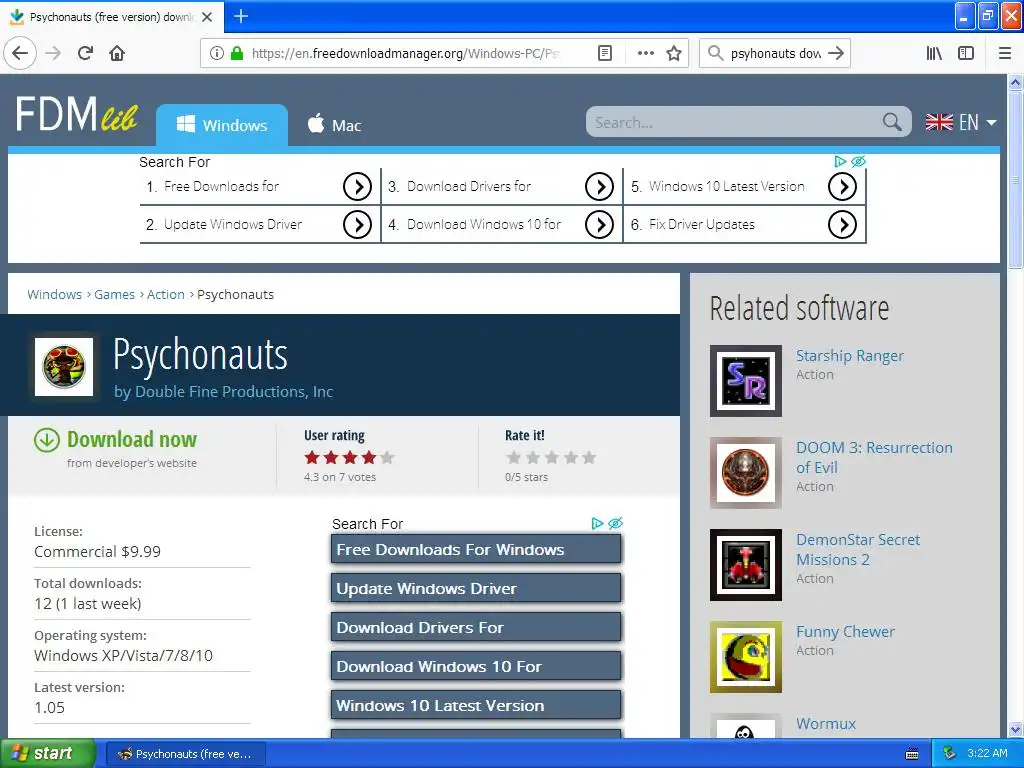The width and height of the screenshot is (1024, 768).
Task: Open the Funny Chewer thumbnail icon
Action: pyautogui.click(x=746, y=657)
